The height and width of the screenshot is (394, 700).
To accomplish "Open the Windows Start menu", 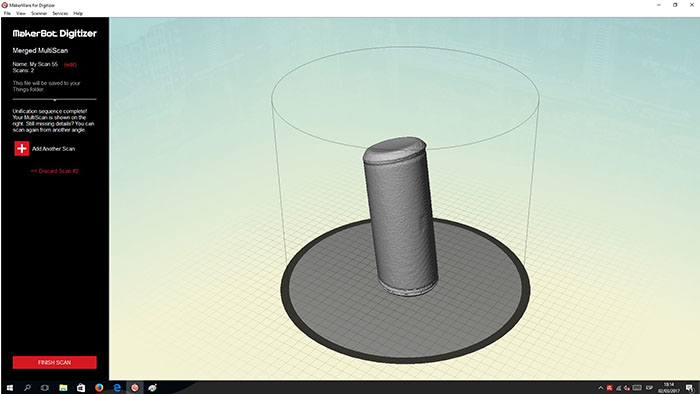I will pyautogui.click(x=9, y=387).
